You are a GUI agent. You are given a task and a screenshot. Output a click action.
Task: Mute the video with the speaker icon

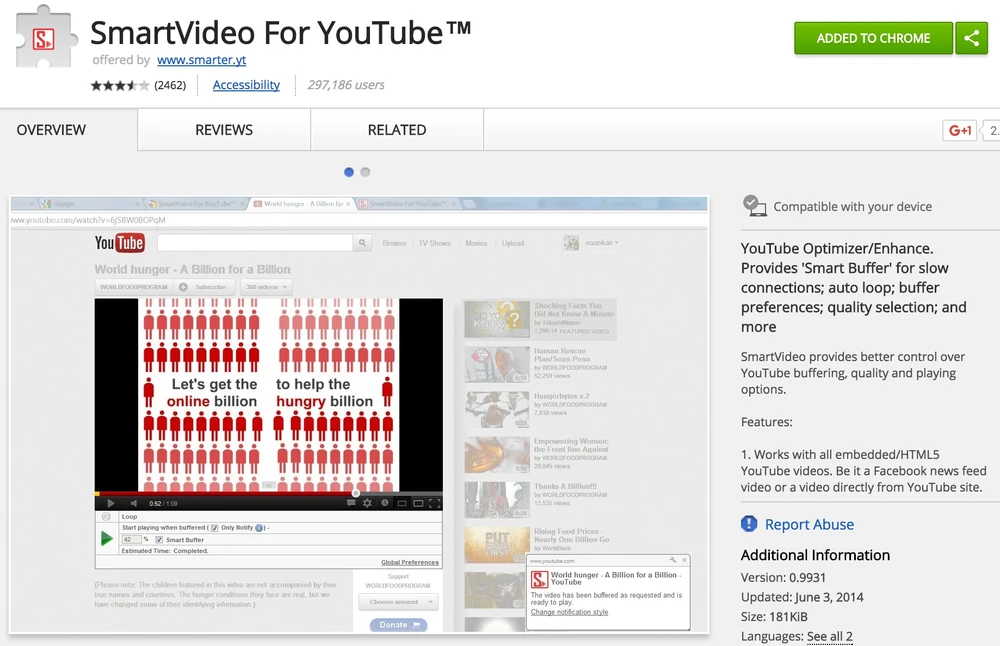click(x=134, y=503)
